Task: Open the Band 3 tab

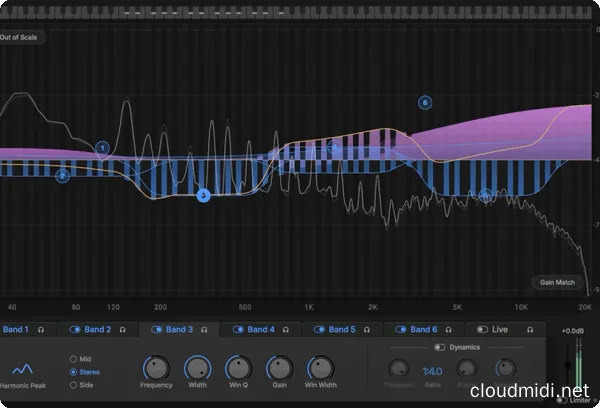Action: coord(179,330)
